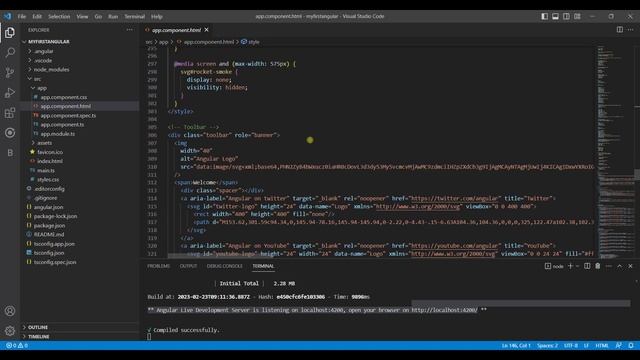The image size is (640, 360).
Task: Click the feedback icon in status bar
Action: click(x=619, y=345)
